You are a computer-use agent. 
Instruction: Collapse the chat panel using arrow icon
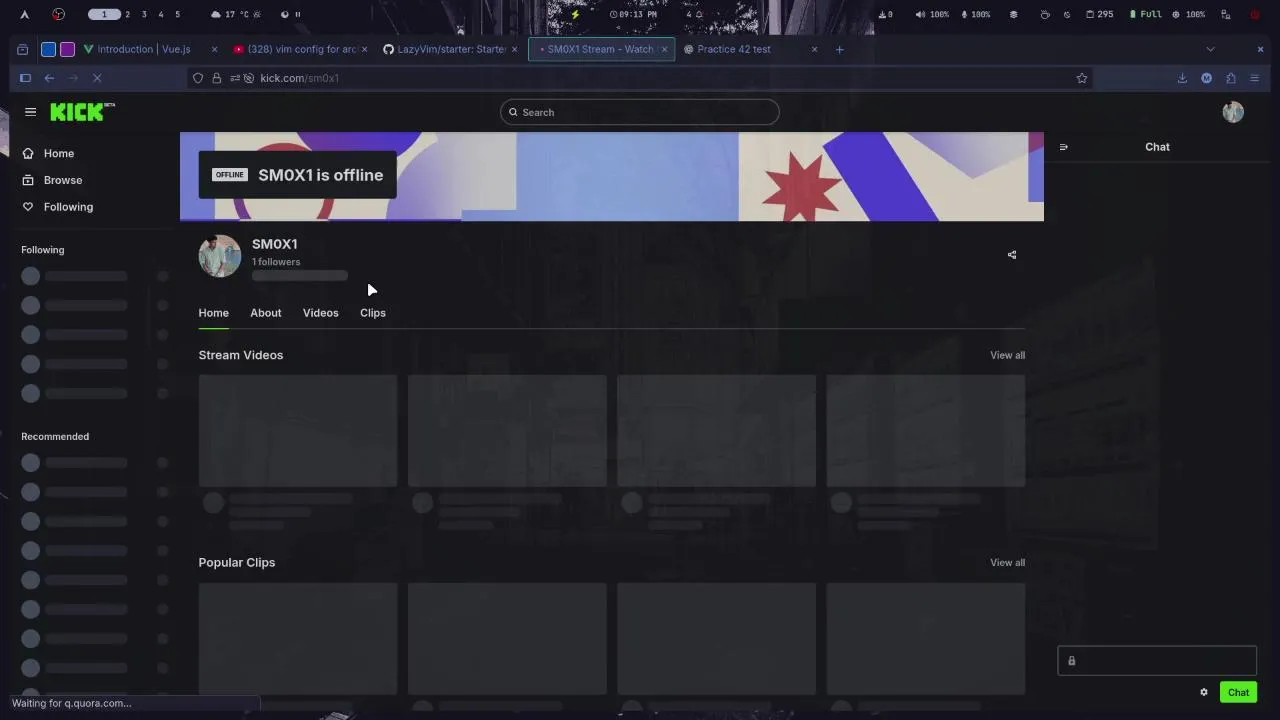(x=1064, y=147)
